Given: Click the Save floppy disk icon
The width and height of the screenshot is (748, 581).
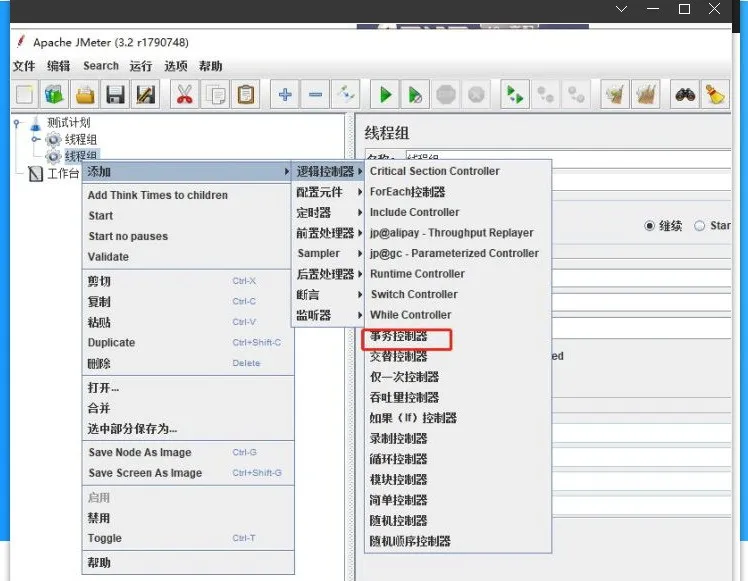Looking at the screenshot, I should (x=115, y=94).
